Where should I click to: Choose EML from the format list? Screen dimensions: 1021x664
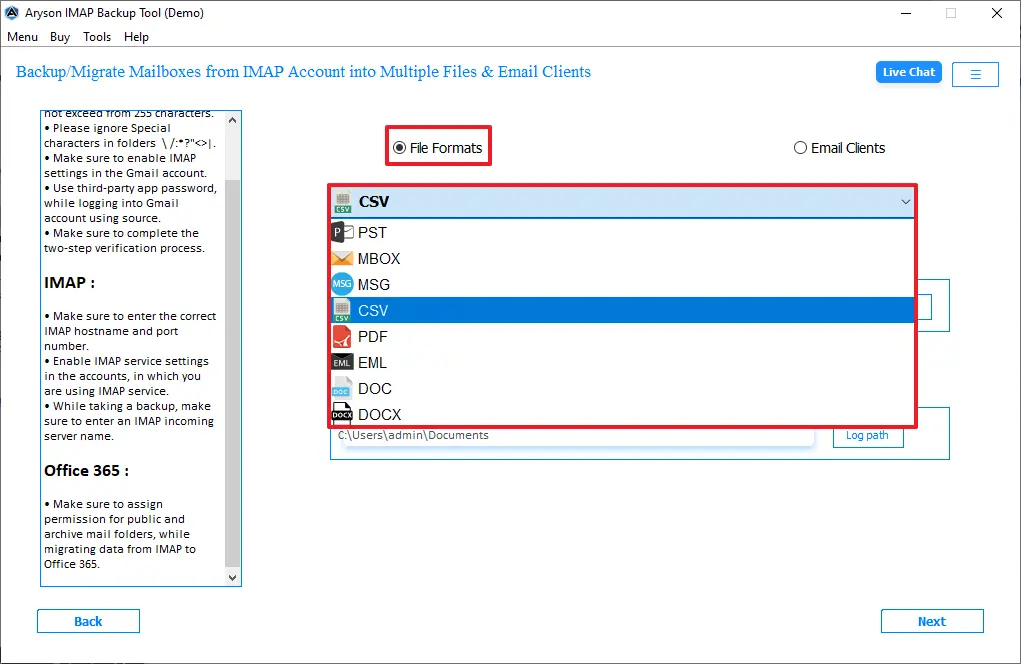(622, 363)
